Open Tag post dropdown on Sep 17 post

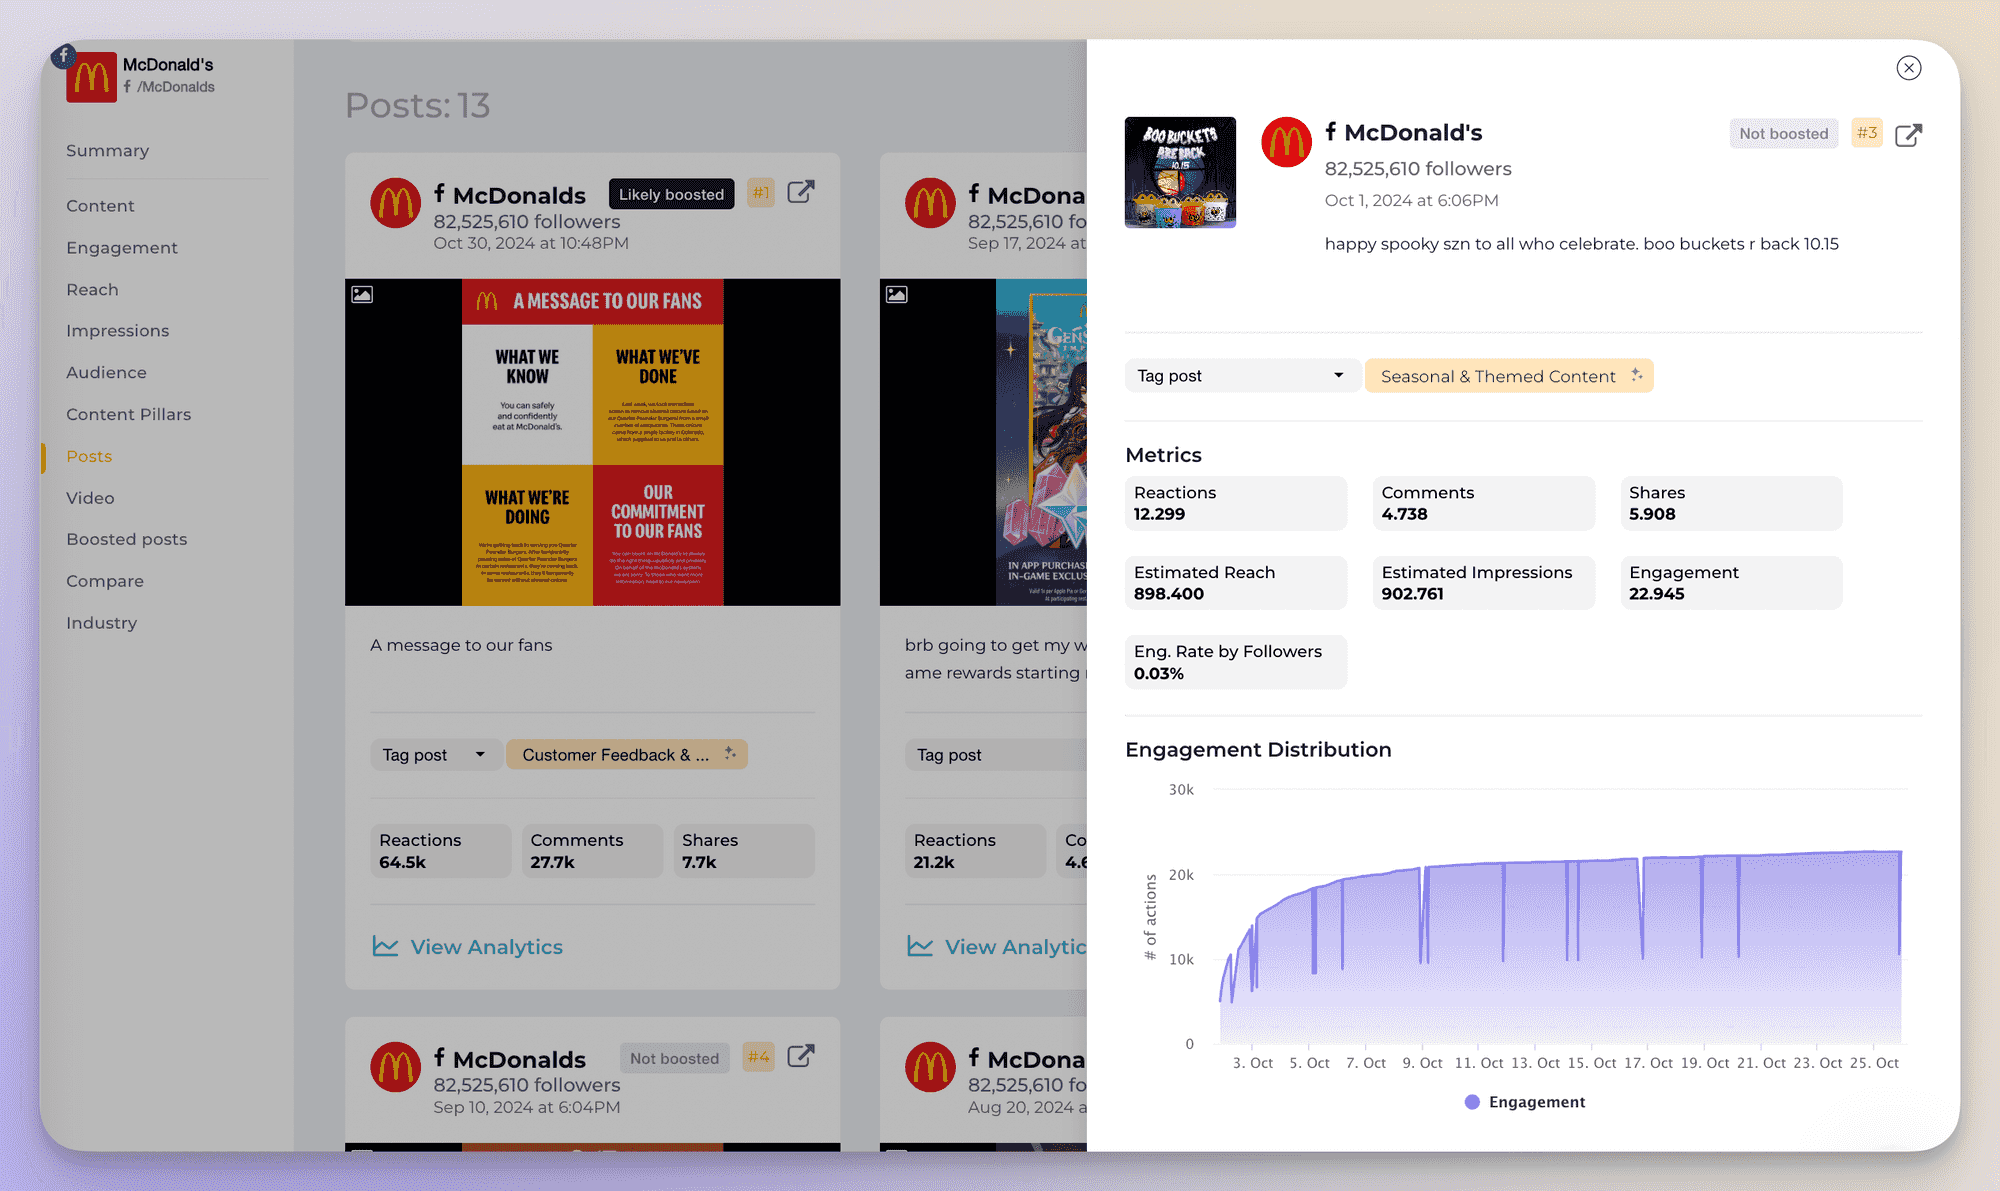point(996,755)
